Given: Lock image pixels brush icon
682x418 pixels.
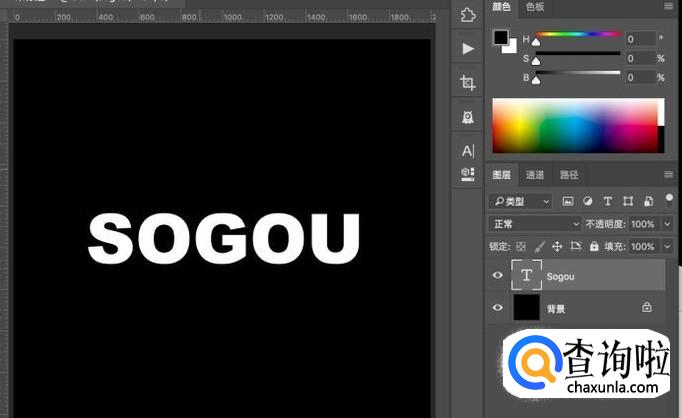Looking at the screenshot, I should [x=539, y=247].
